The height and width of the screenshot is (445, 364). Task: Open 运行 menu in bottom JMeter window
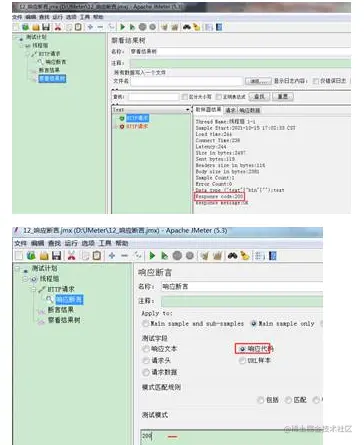coord(71,243)
